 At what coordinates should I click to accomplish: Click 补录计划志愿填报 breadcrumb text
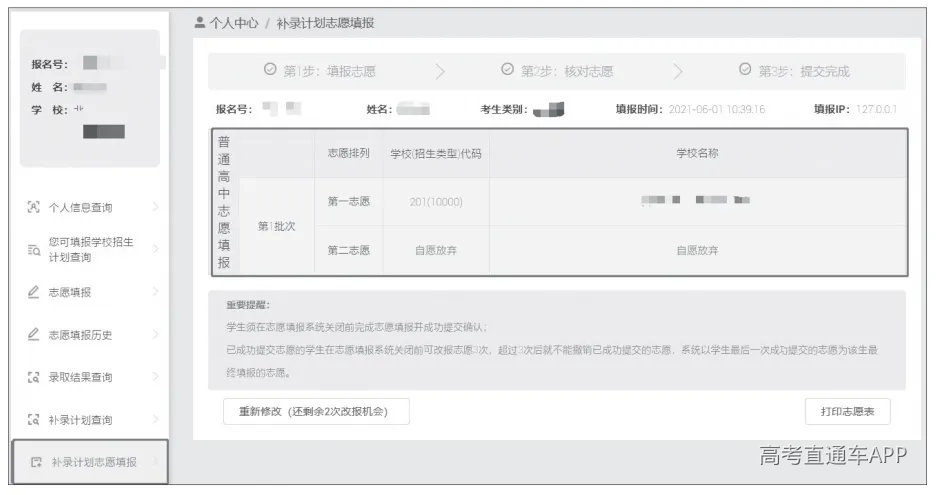325,23
